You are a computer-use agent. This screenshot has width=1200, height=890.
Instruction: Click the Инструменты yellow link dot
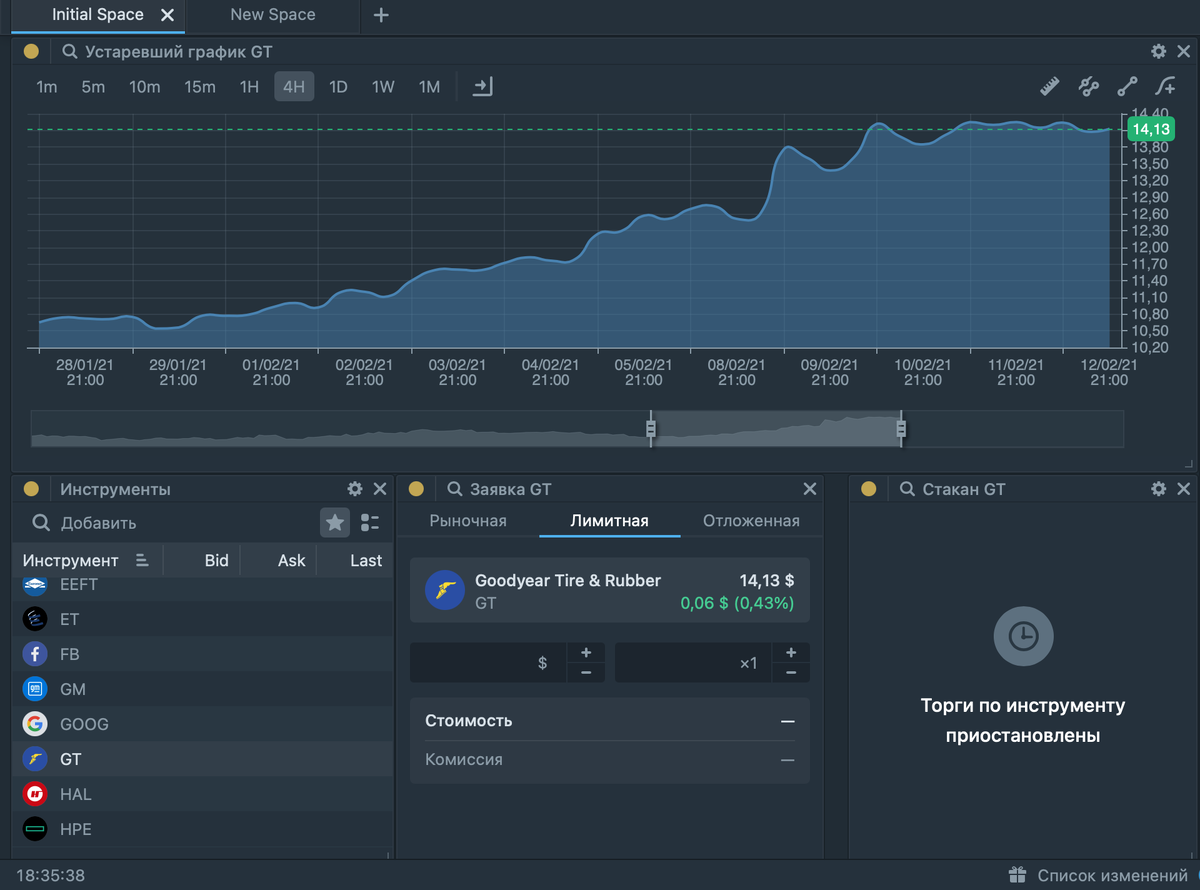pos(31,489)
